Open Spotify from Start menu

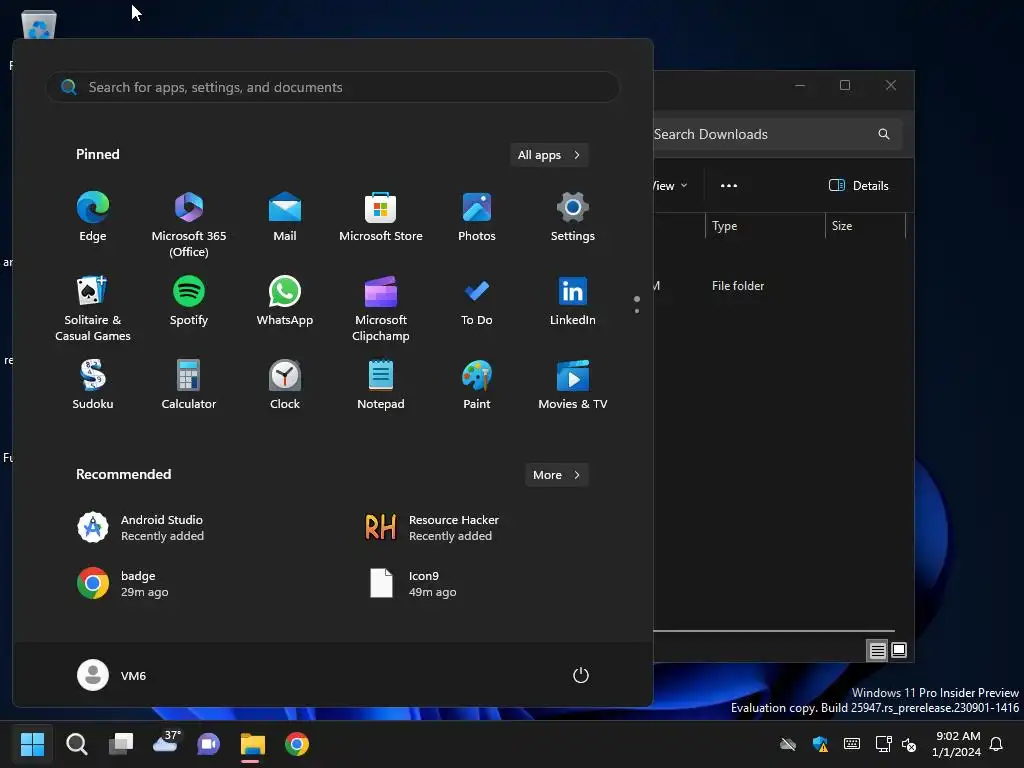[189, 300]
